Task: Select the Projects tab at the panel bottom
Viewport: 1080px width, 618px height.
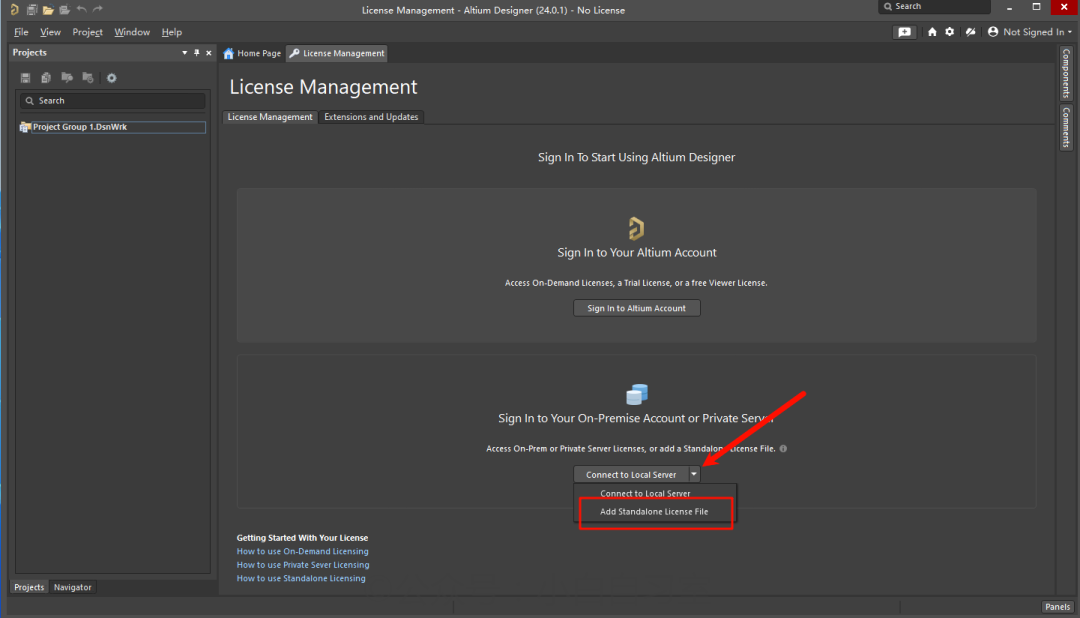Action: (29, 587)
